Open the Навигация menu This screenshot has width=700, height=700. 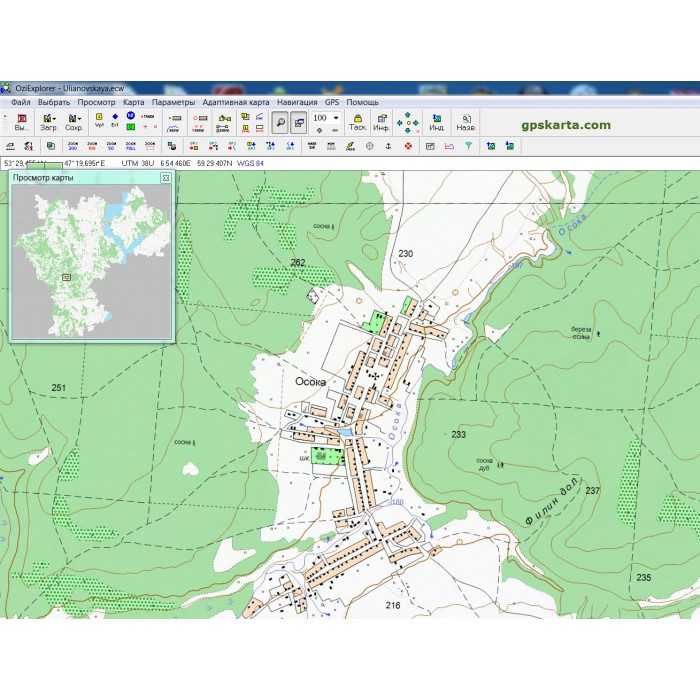(297, 102)
